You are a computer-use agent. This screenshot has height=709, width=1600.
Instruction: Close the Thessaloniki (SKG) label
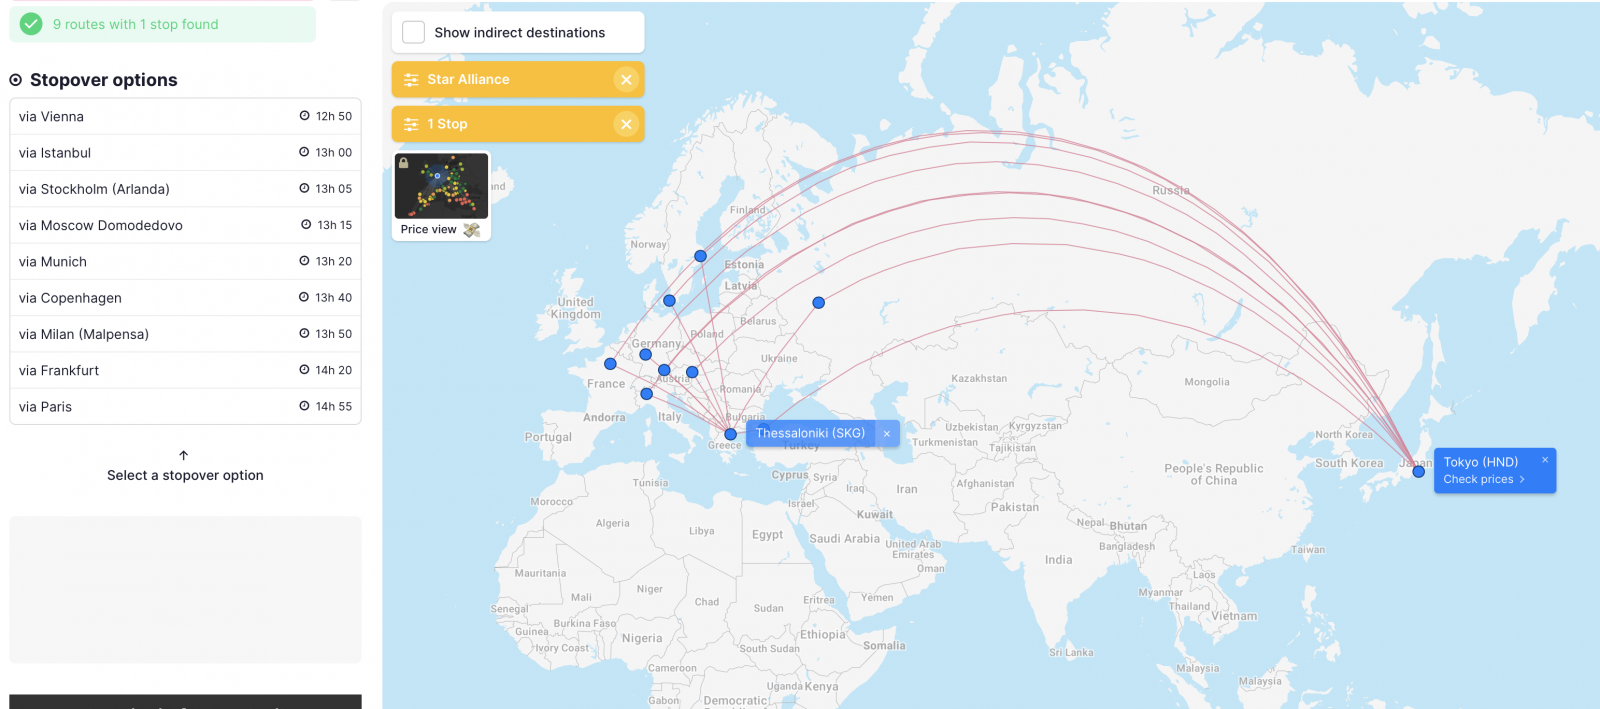887,434
